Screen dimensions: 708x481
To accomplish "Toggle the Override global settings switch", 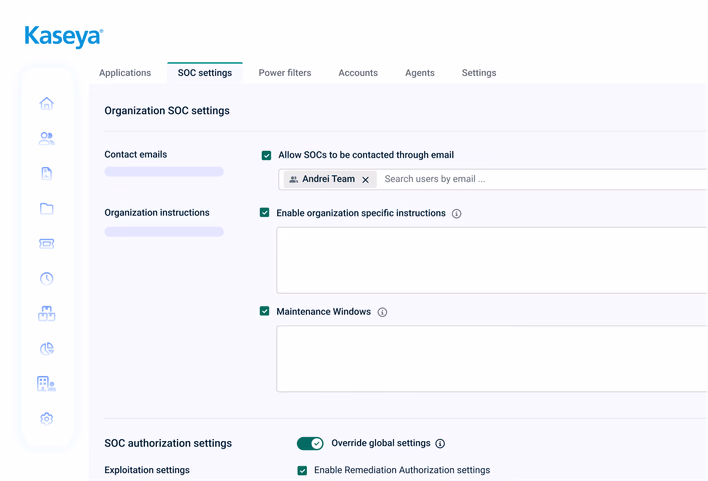I will coord(310,444).
